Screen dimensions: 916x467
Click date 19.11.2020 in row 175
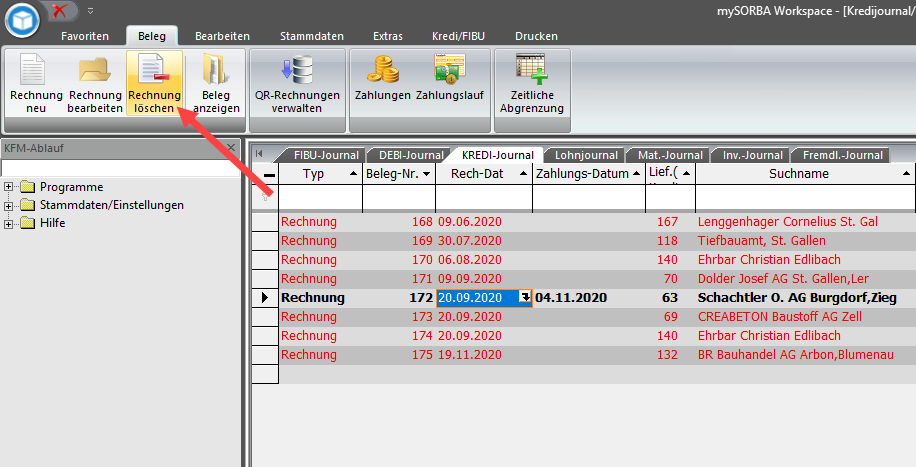[470, 355]
